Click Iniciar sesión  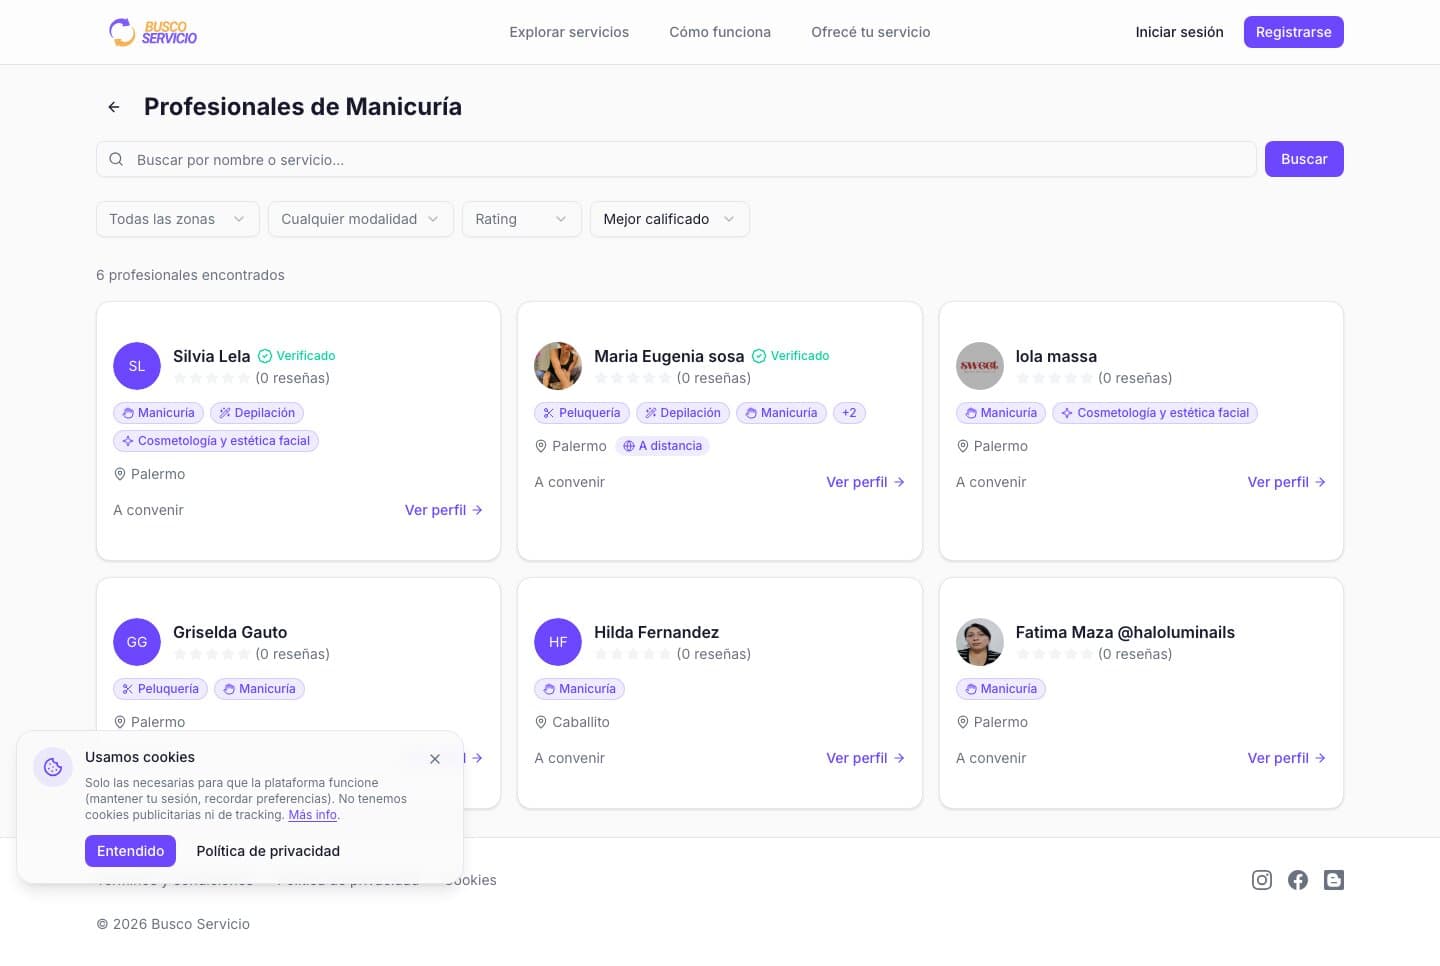tap(1180, 32)
